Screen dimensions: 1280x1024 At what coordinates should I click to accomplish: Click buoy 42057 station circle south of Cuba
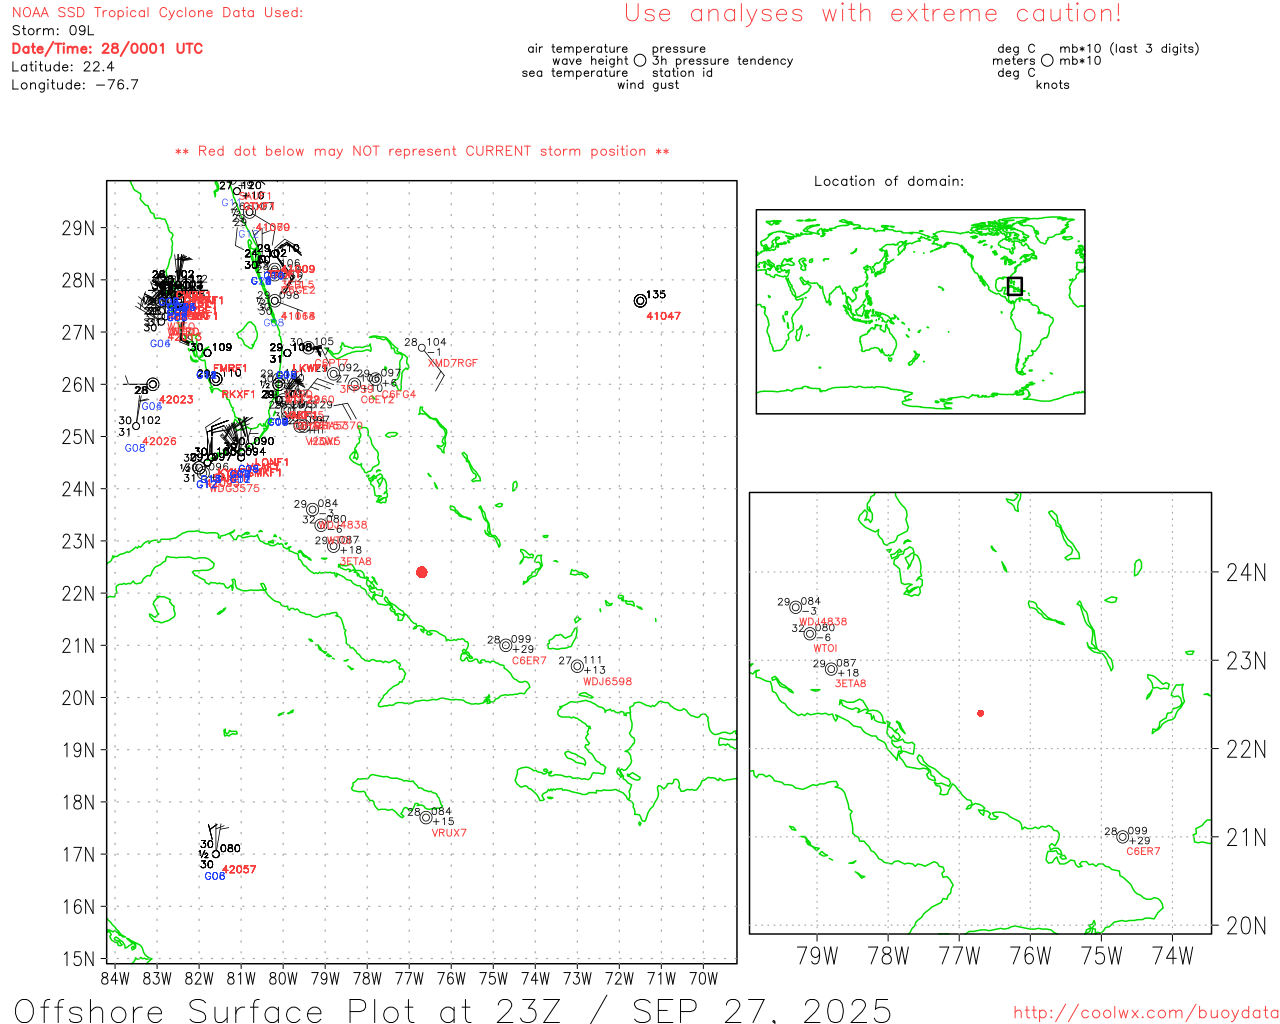[x=216, y=854]
